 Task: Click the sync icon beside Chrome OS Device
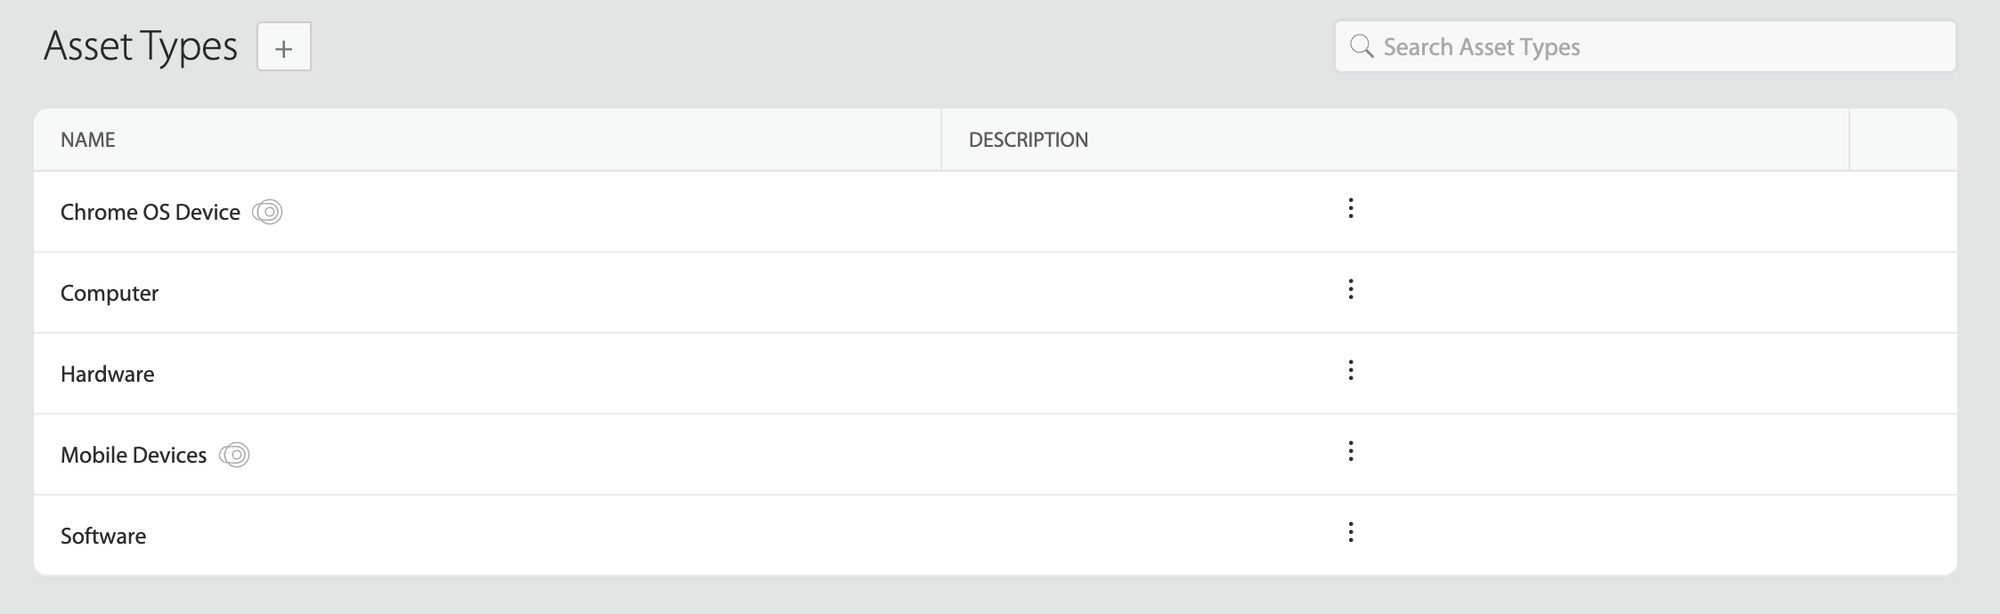(x=267, y=212)
